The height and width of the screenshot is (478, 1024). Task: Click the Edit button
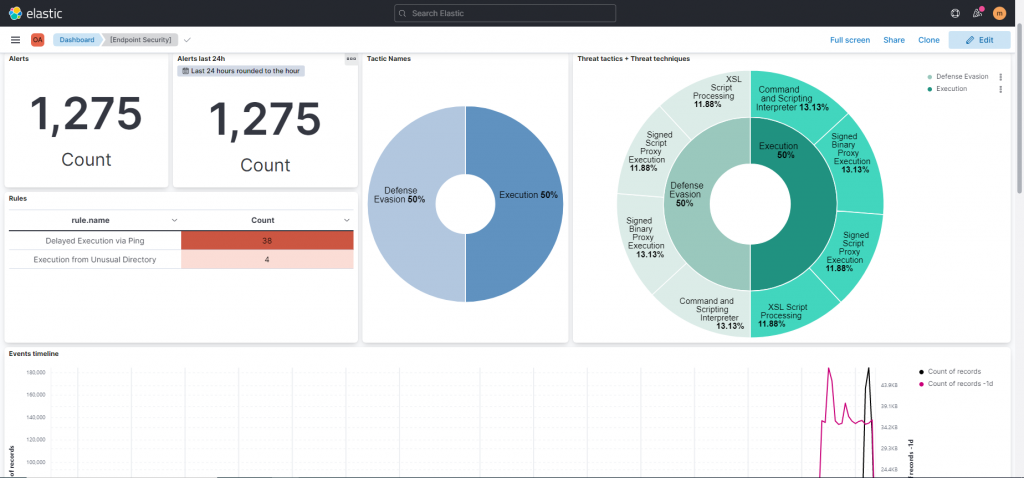tap(980, 40)
